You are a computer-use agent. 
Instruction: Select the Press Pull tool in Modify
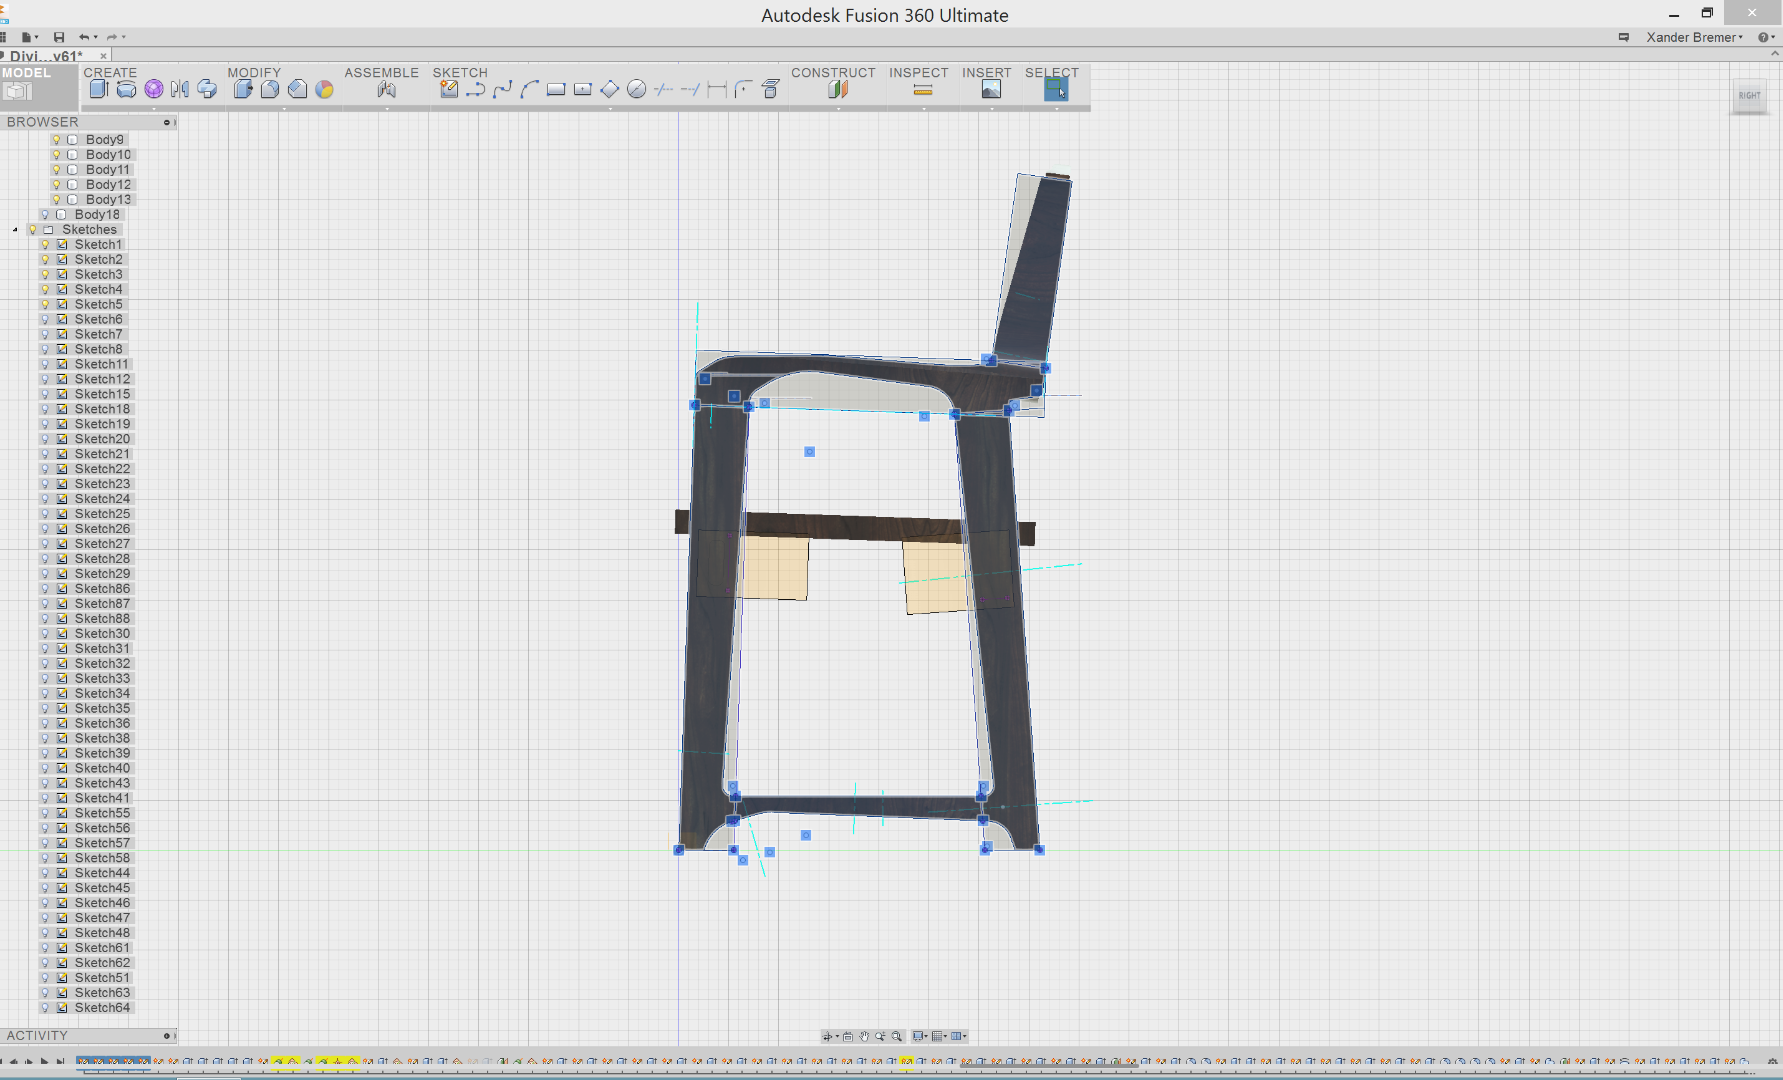[243, 89]
